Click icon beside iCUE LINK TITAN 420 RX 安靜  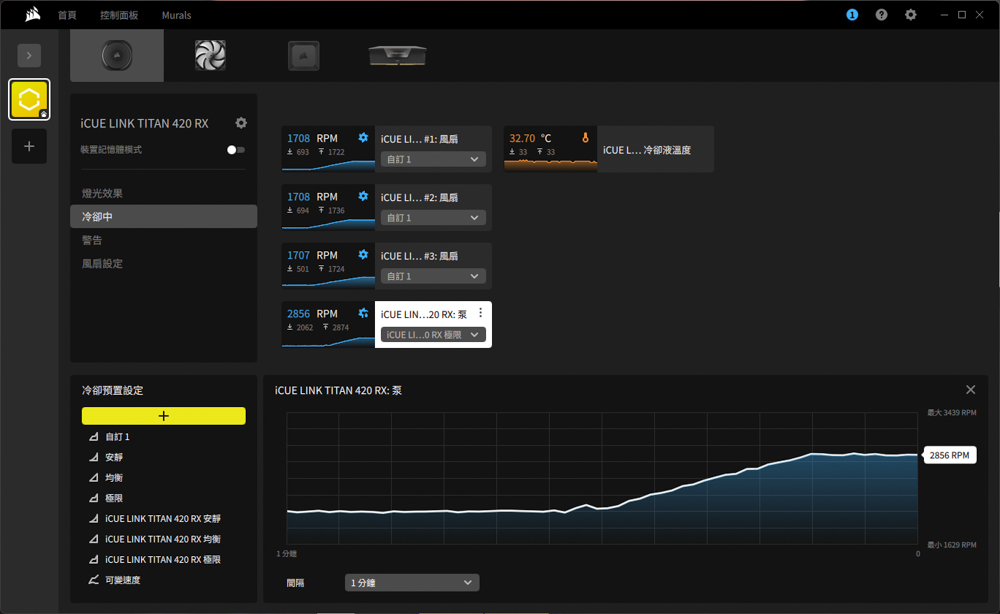pyautogui.click(x=94, y=518)
